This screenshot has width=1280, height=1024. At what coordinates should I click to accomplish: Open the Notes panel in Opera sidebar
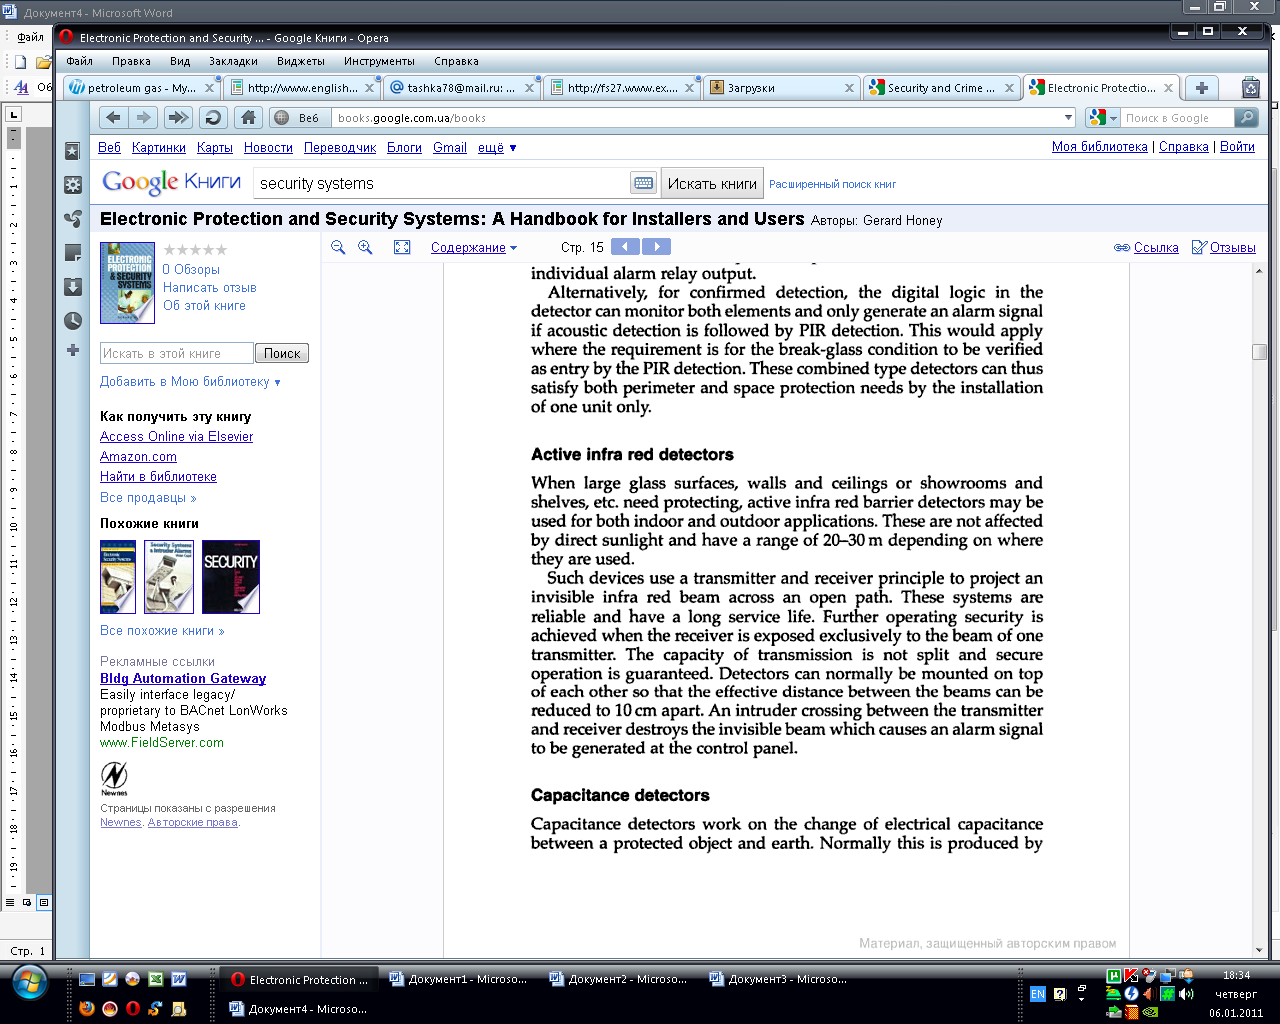(x=73, y=253)
